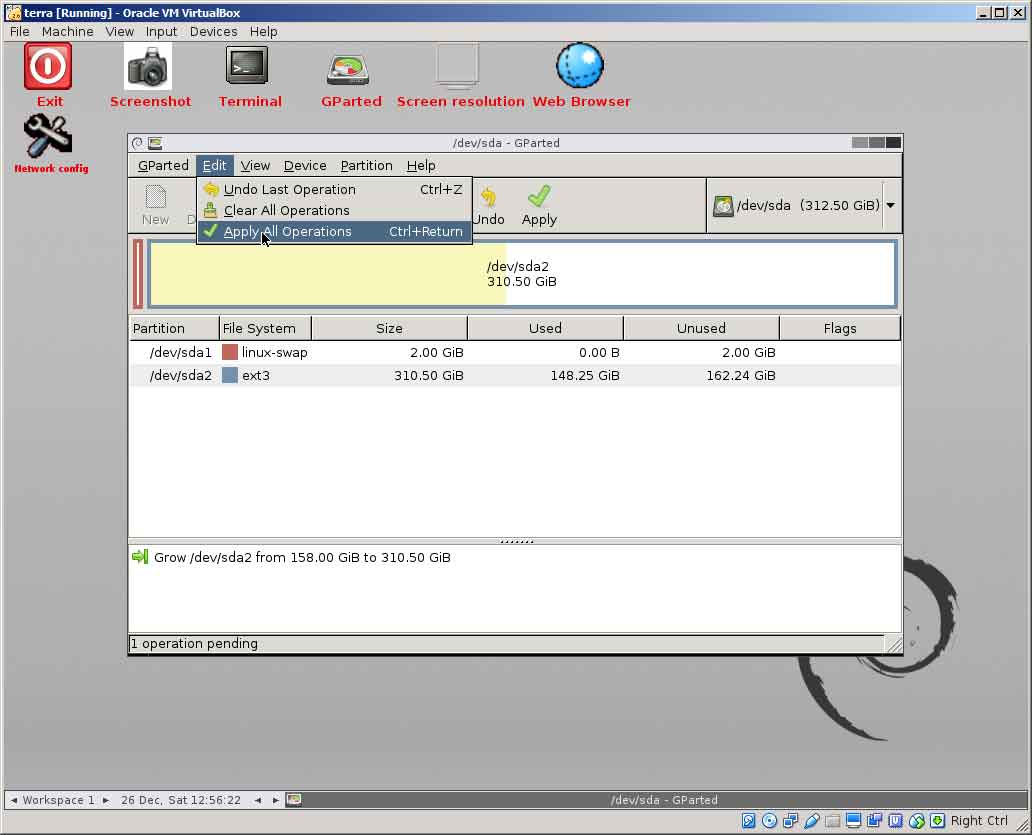Click the linux-swap red color swatch
Screen dimensions: 1032x835
229,352
